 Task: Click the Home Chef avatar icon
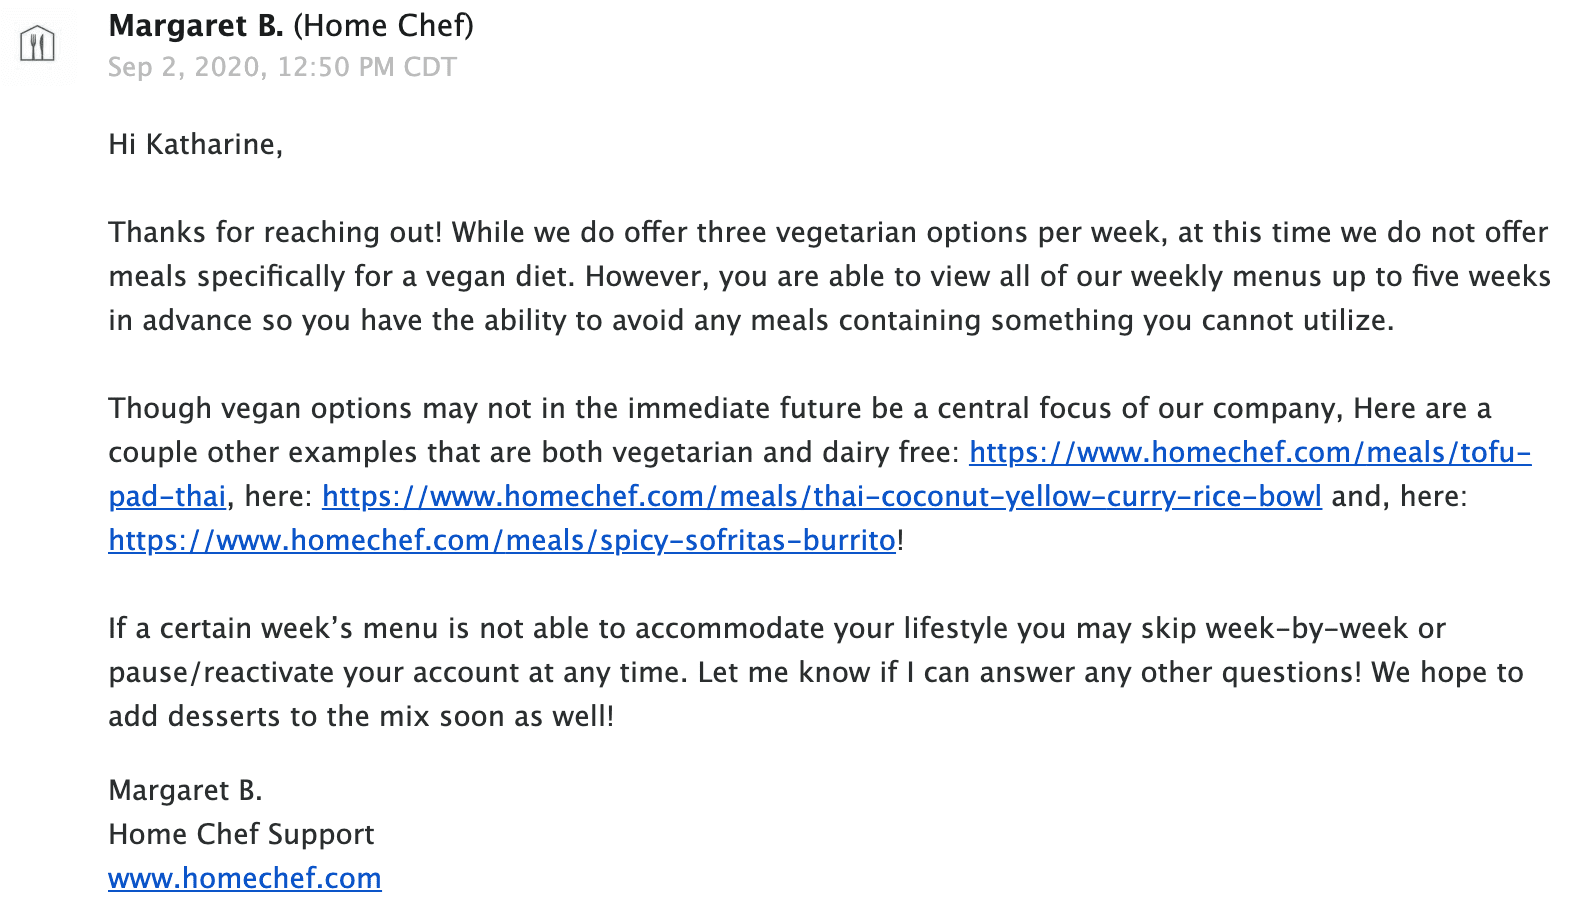coord(37,43)
